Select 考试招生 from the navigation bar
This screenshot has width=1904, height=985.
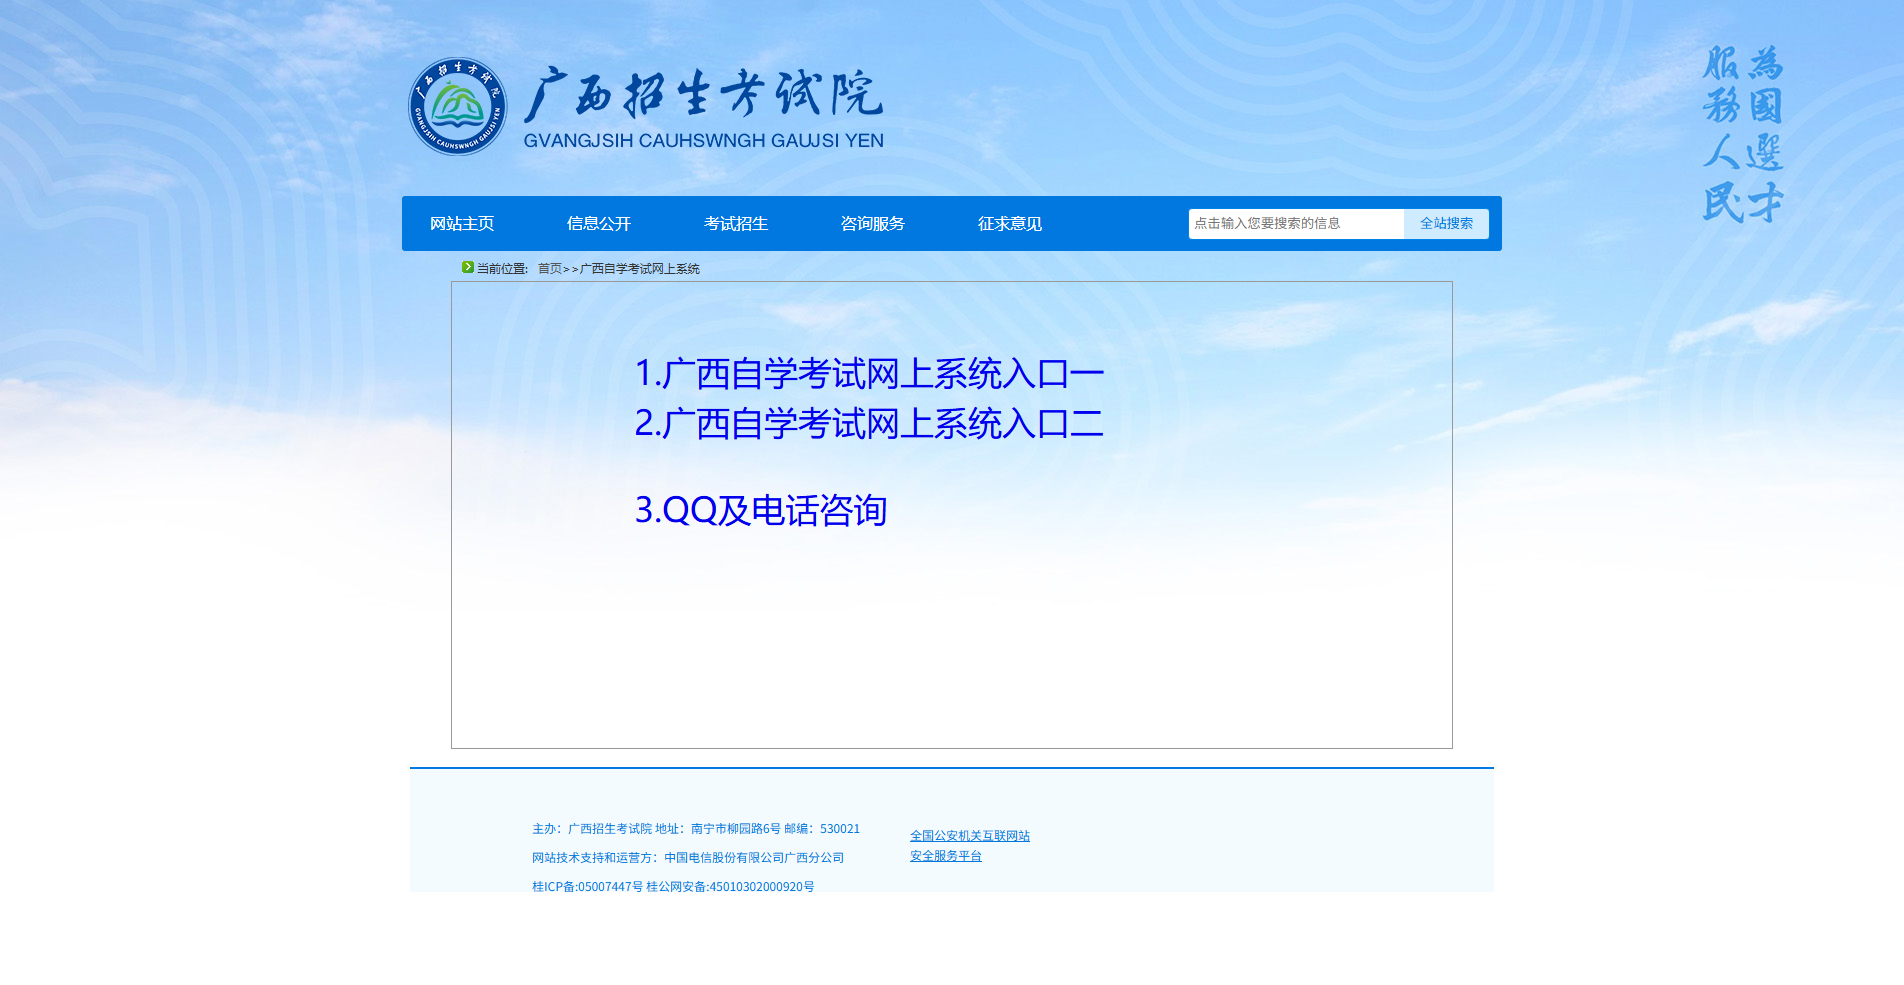click(x=736, y=223)
